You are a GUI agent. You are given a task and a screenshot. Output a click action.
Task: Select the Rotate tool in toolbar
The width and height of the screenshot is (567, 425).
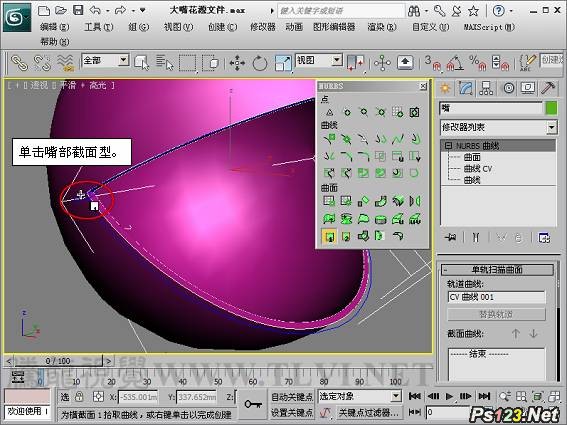coord(260,63)
